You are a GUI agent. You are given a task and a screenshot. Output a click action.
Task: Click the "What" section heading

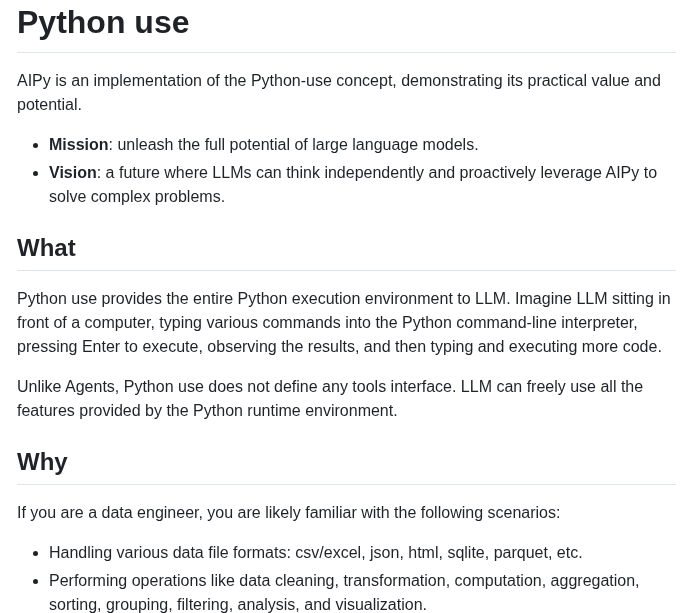point(46,248)
